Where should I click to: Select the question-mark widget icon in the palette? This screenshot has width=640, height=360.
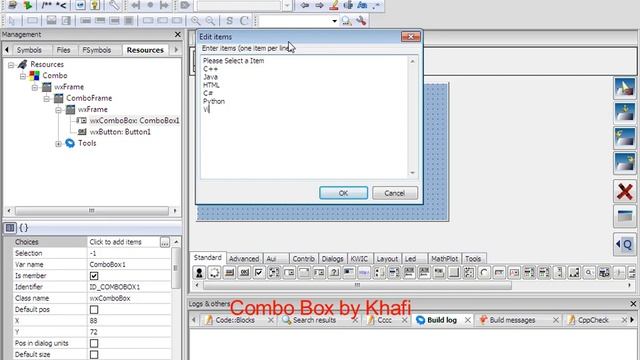pyautogui.click(x=334, y=272)
